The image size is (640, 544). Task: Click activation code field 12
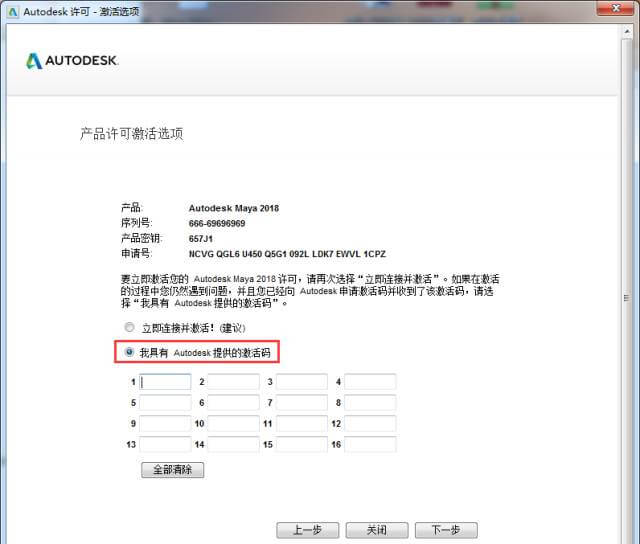tap(370, 423)
